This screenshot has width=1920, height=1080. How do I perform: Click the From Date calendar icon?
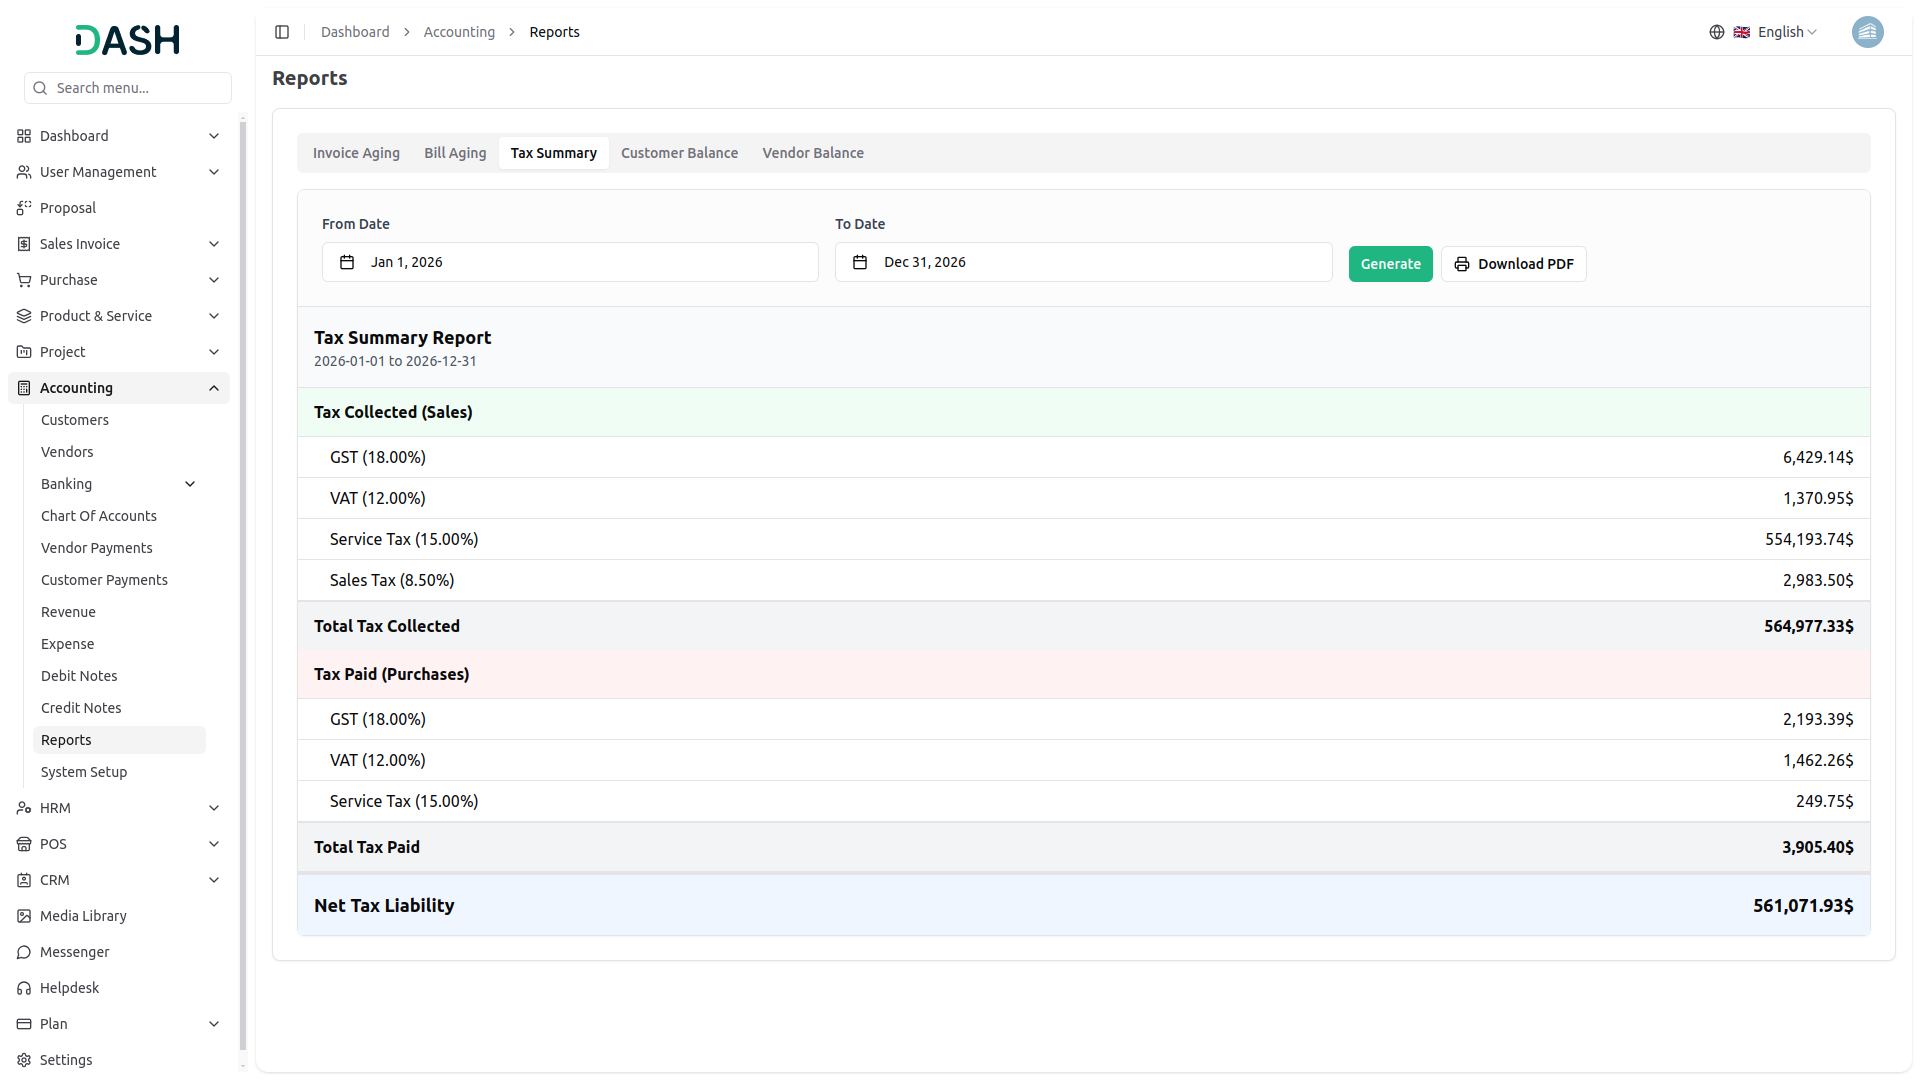click(347, 262)
